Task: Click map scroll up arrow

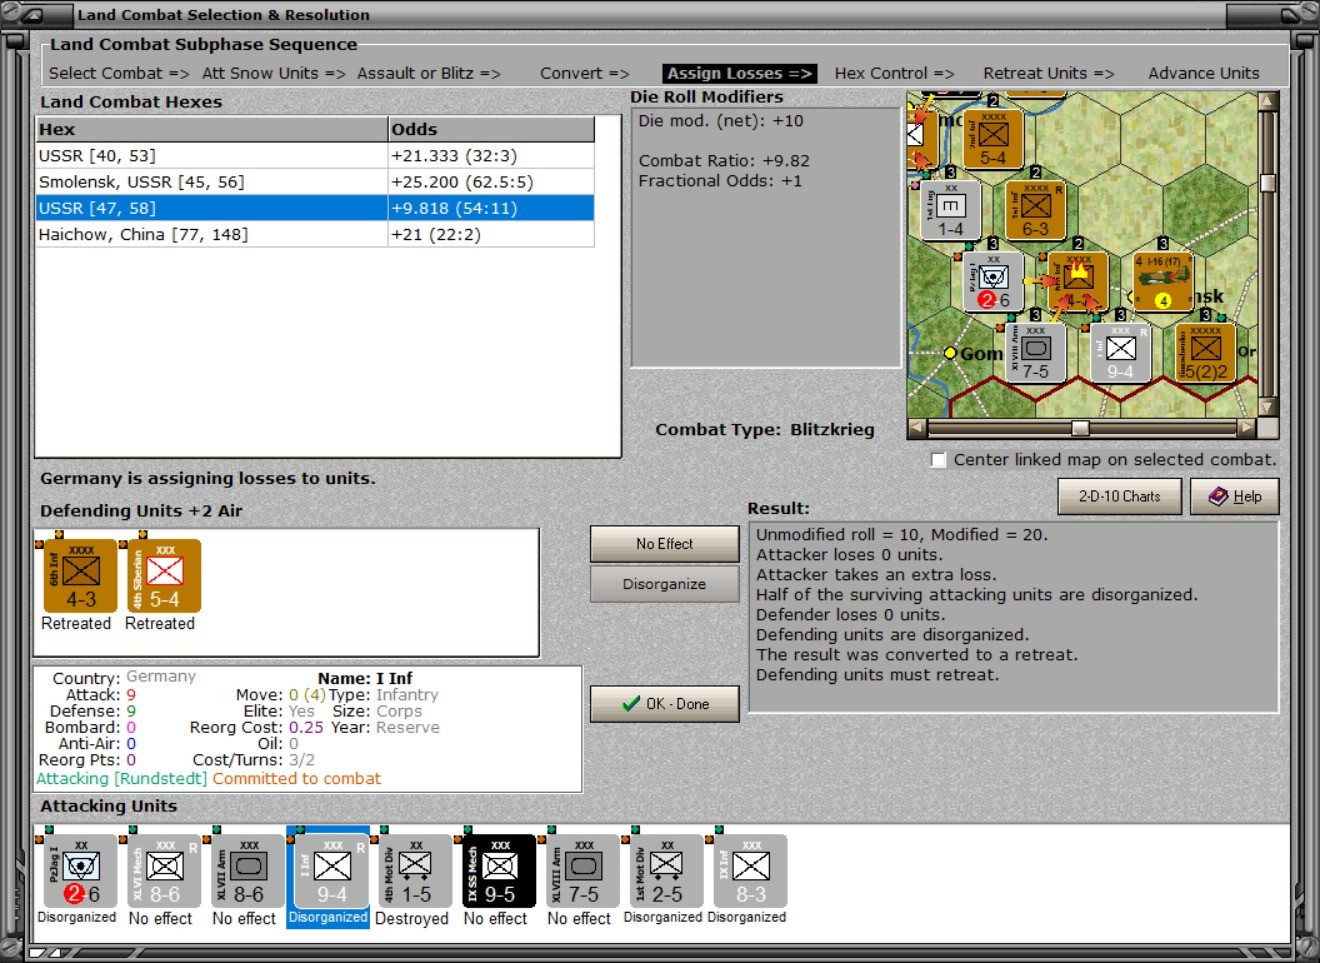Action: [x=1268, y=101]
